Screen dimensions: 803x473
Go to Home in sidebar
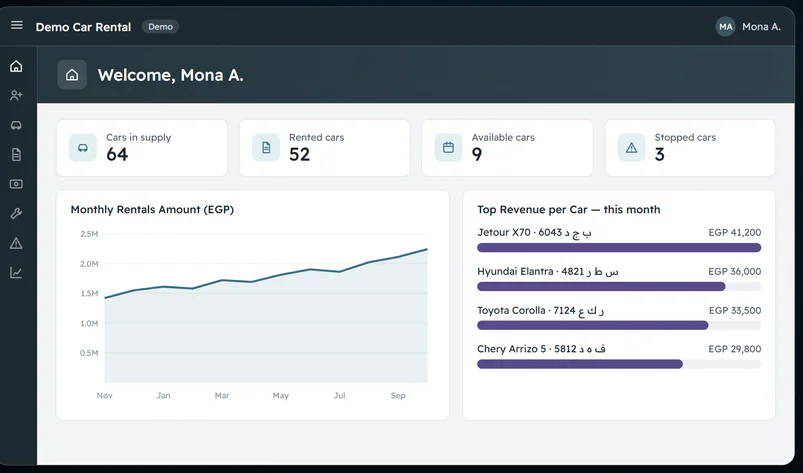tap(16, 66)
